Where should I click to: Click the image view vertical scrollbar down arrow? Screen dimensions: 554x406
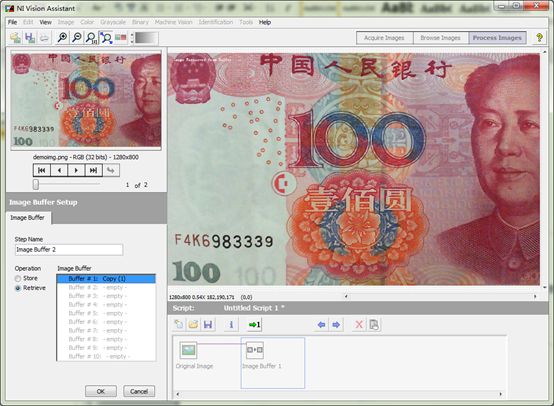(x=544, y=287)
